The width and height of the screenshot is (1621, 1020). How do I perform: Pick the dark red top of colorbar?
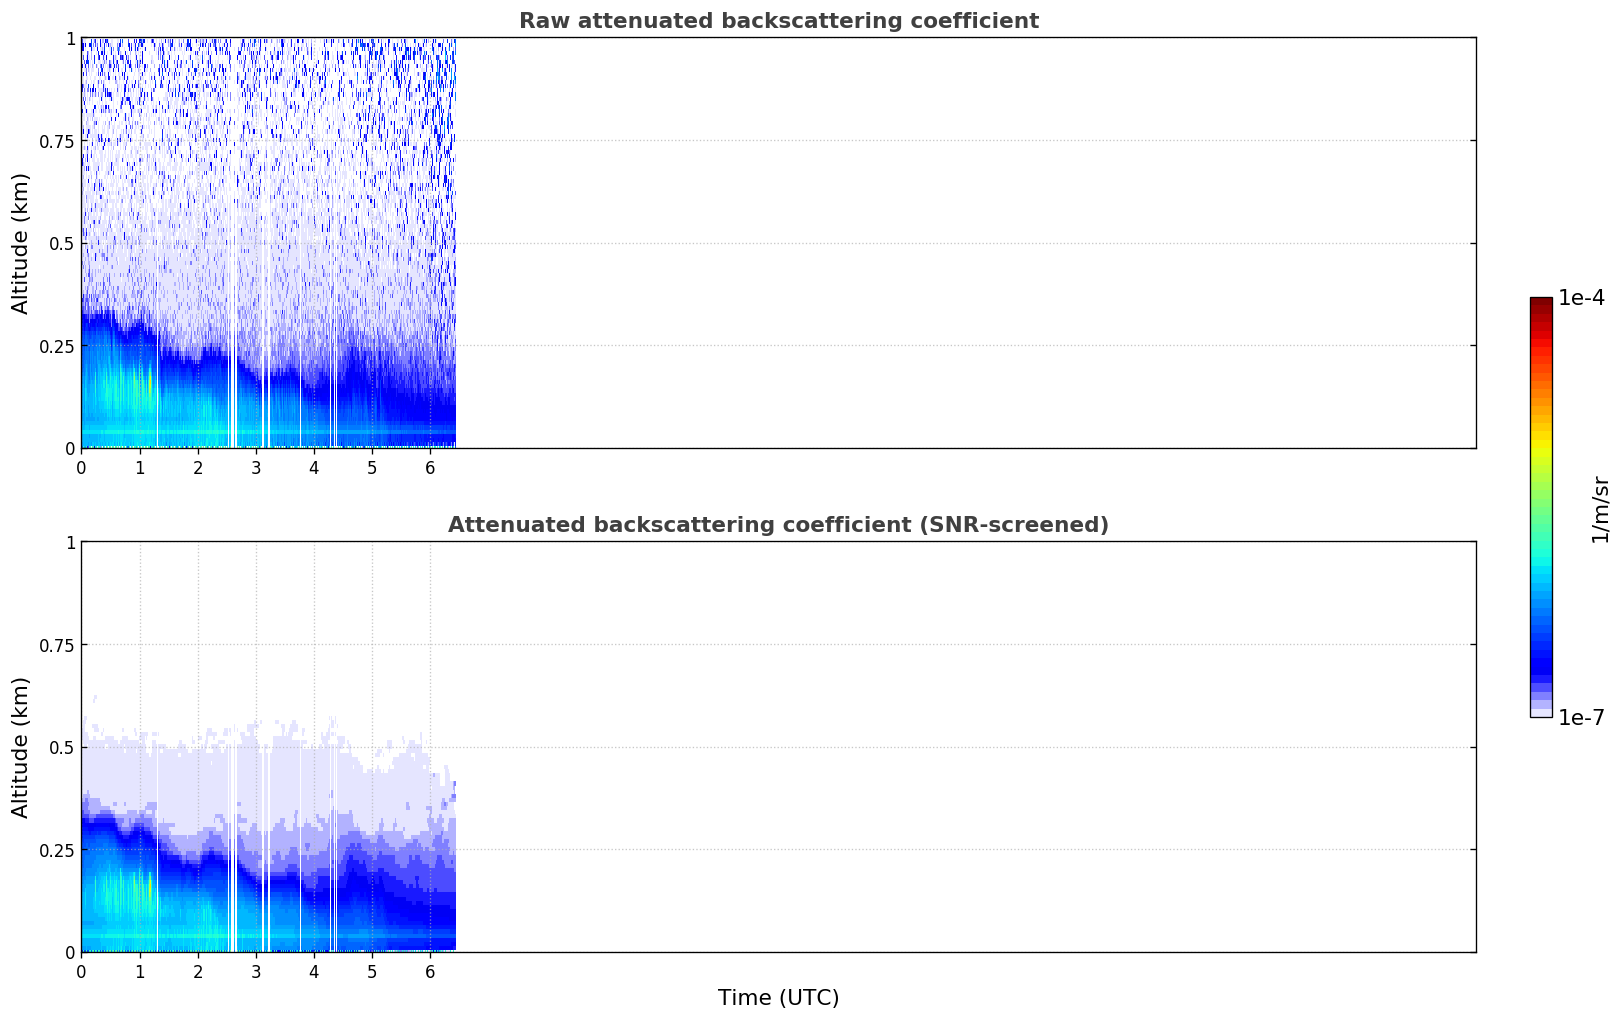[1541, 305]
